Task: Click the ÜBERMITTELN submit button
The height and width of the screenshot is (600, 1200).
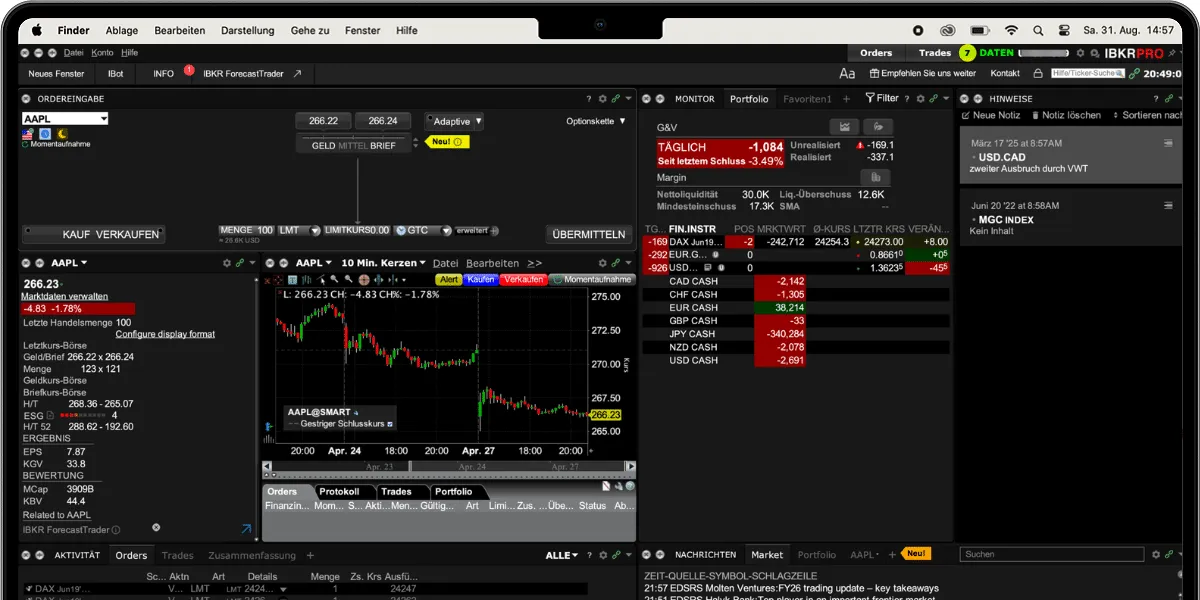Action: 590,234
